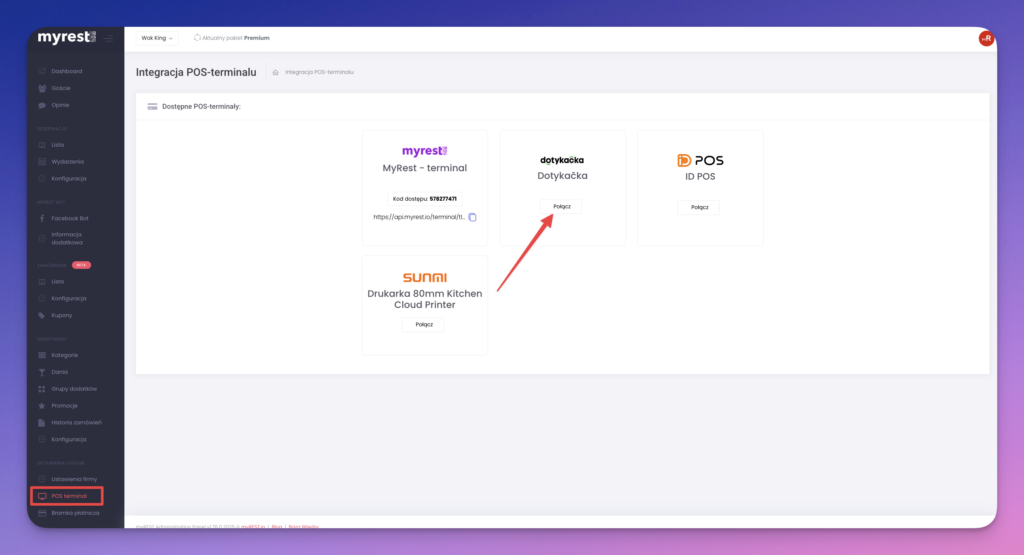
Task: Click the Facebook Bot icon
Action: pyautogui.click(x=42, y=219)
